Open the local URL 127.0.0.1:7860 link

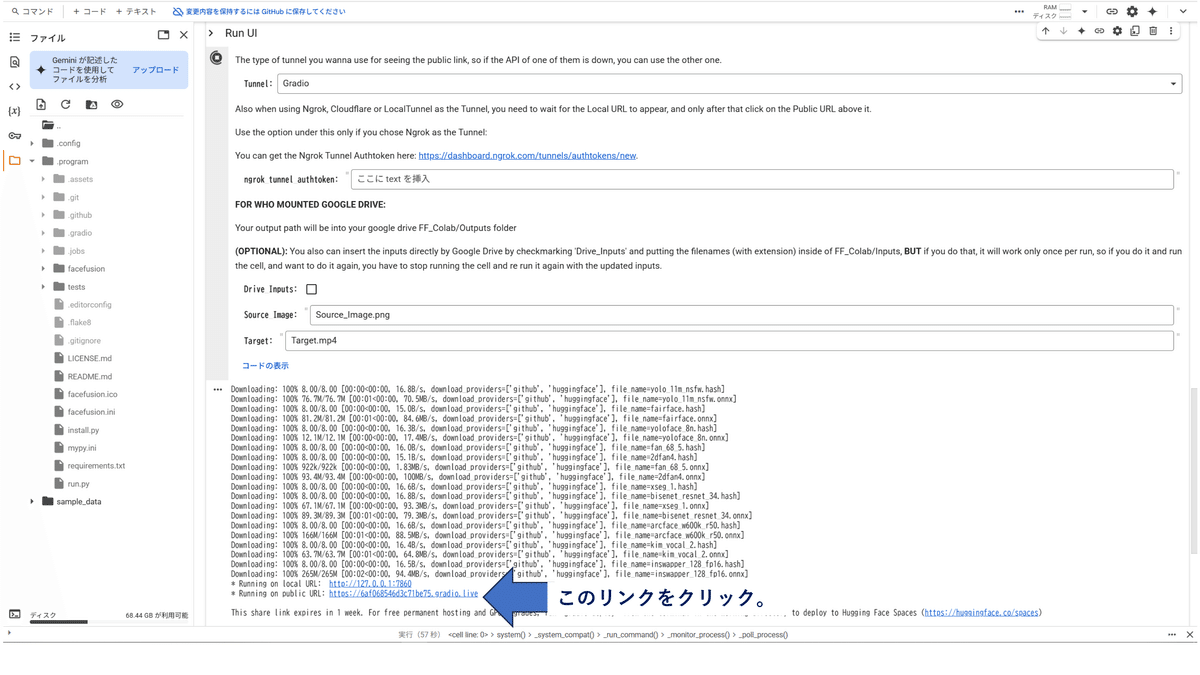tap(370, 584)
